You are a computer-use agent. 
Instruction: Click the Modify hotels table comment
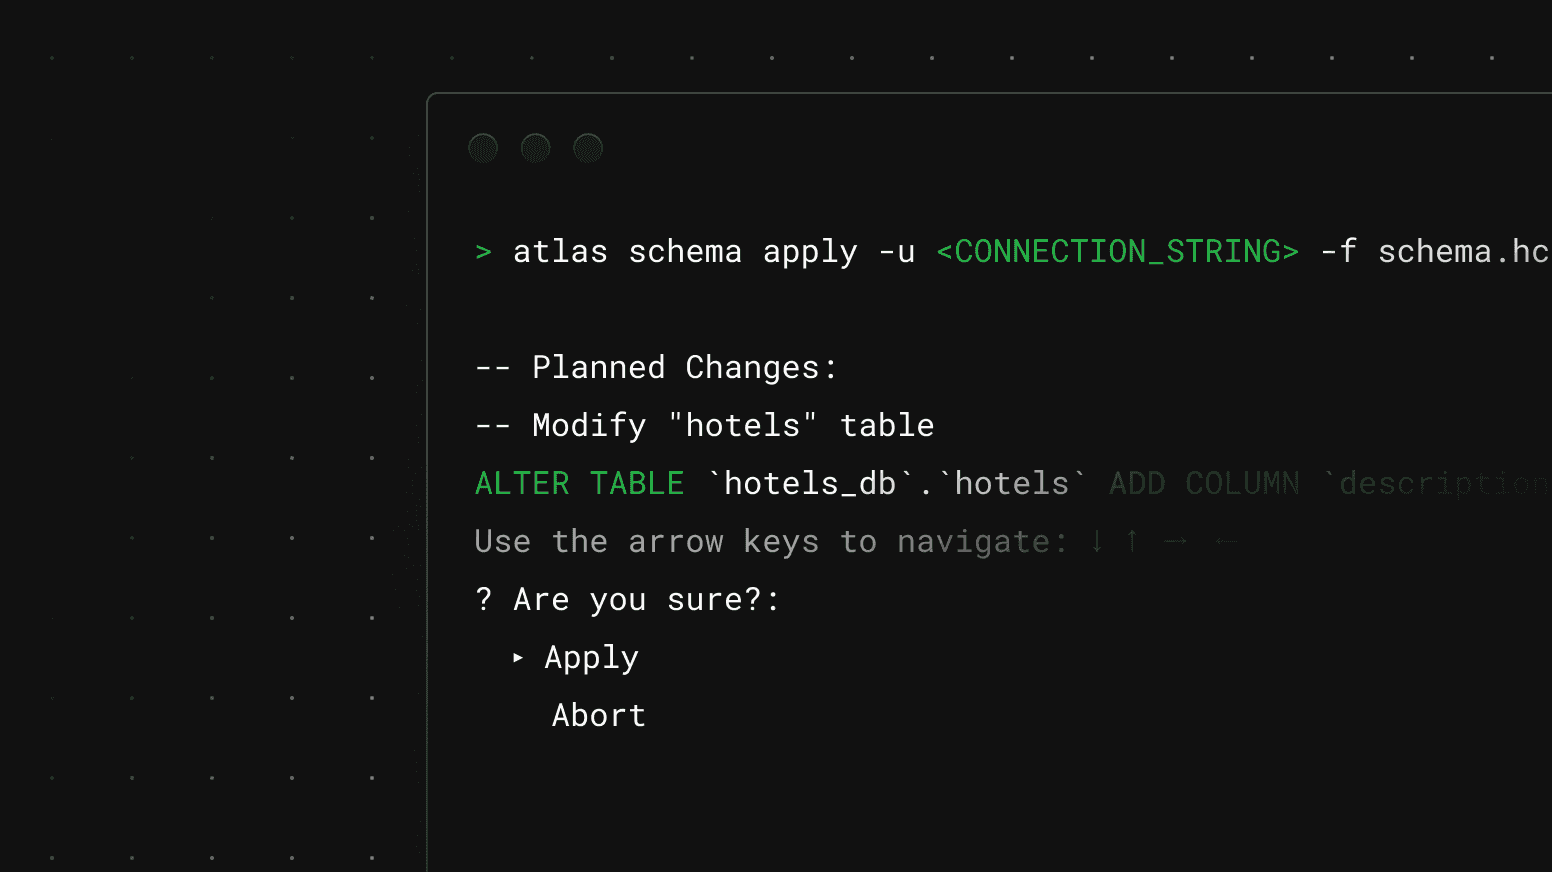pos(703,425)
